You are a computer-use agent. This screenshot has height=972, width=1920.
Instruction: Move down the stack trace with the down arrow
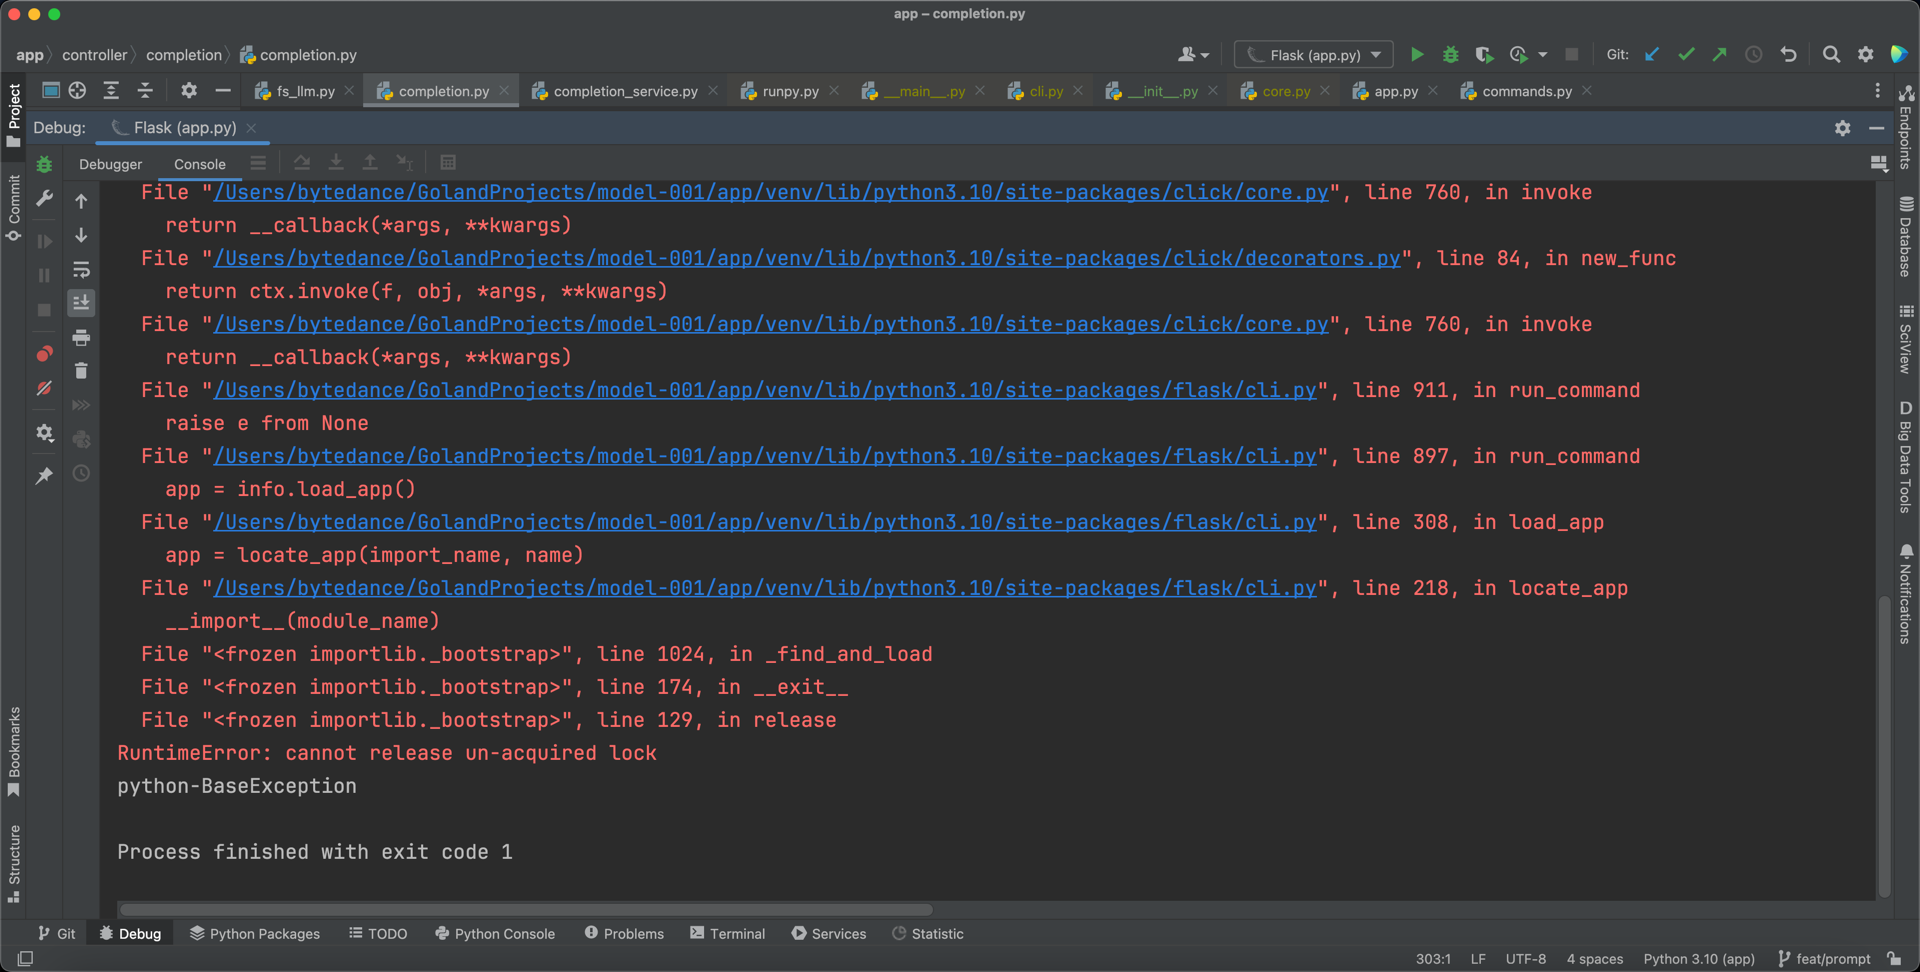click(x=81, y=235)
